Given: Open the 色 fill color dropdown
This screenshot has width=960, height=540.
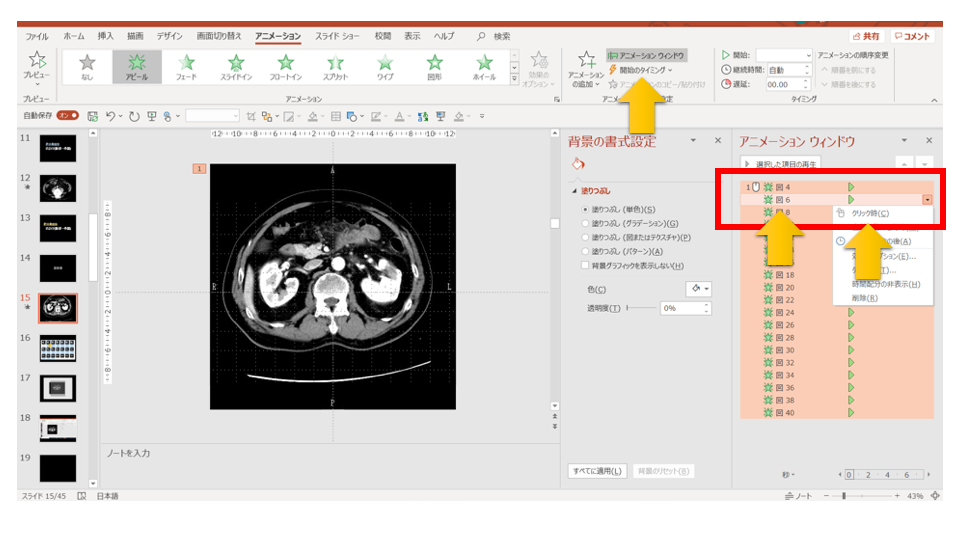Looking at the screenshot, I should [699, 288].
